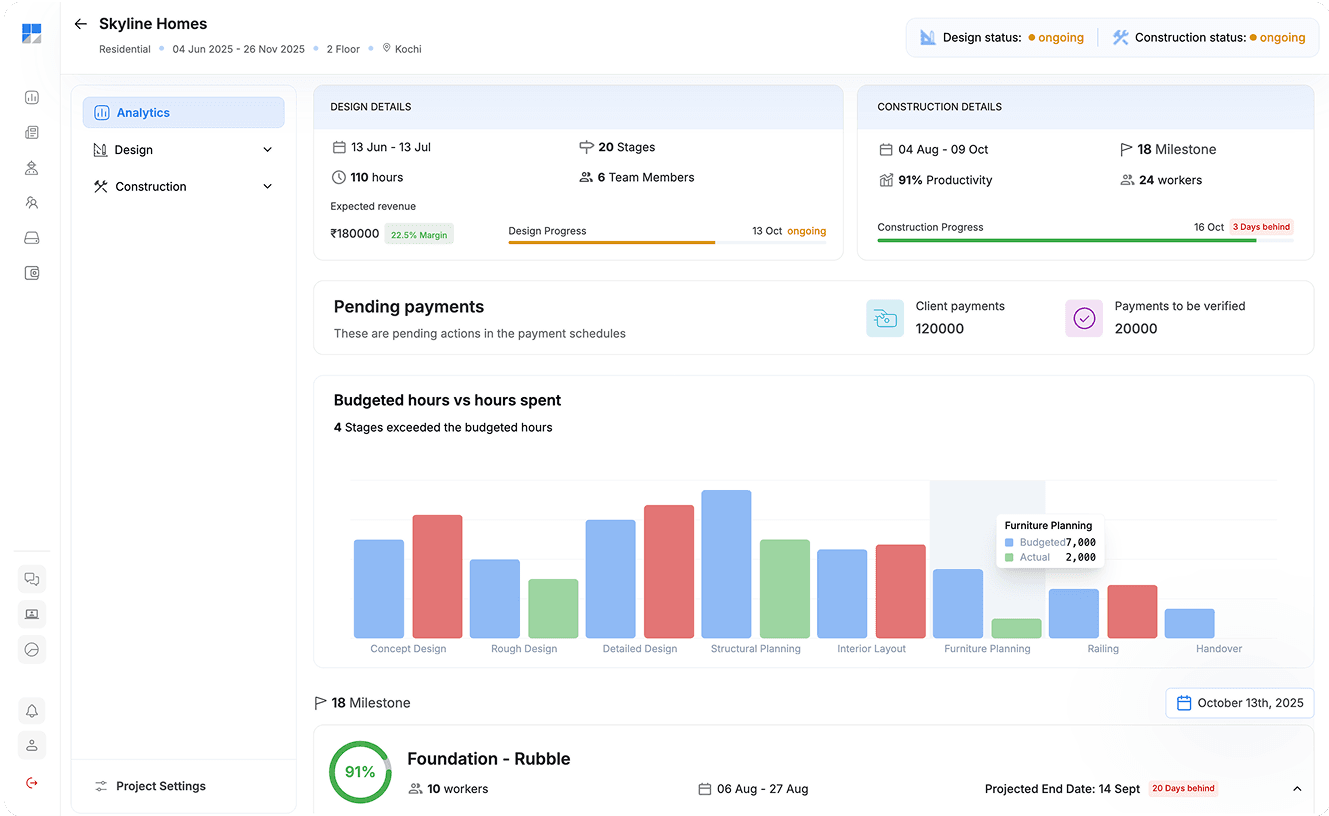Screen dimensions: 1329x816
Task: Collapse the Foundation - Rubble milestone
Action: pyautogui.click(x=1297, y=789)
